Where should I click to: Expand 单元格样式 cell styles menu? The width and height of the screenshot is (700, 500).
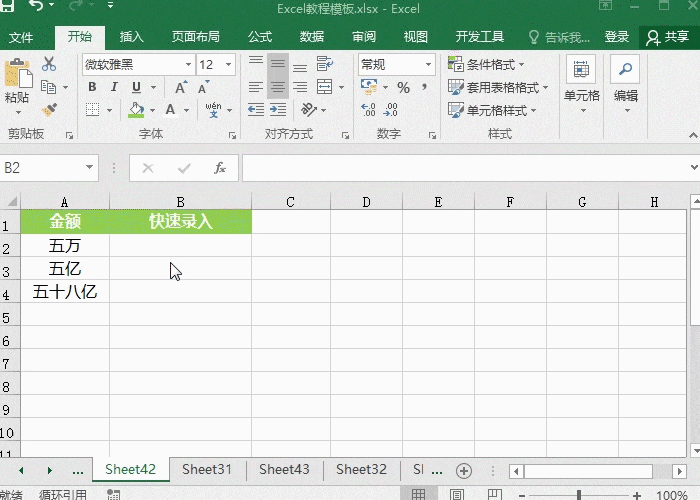[492, 110]
